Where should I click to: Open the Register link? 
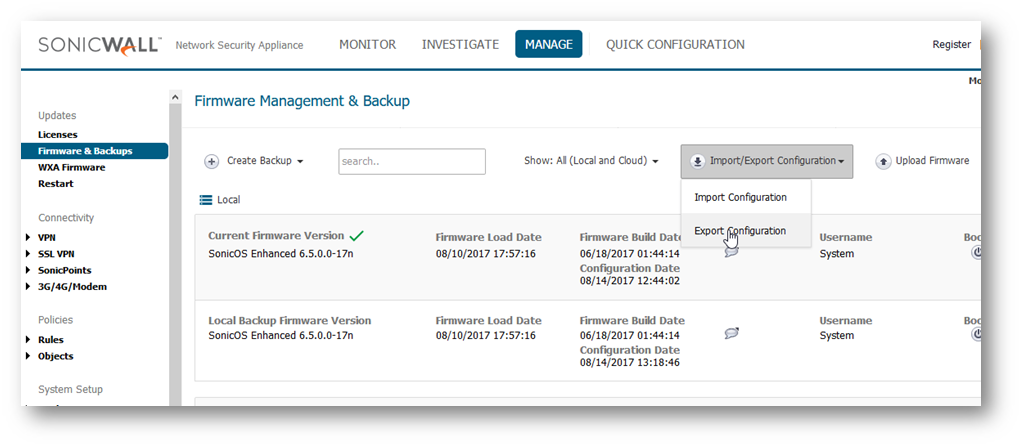pyautogui.click(x=951, y=45)
